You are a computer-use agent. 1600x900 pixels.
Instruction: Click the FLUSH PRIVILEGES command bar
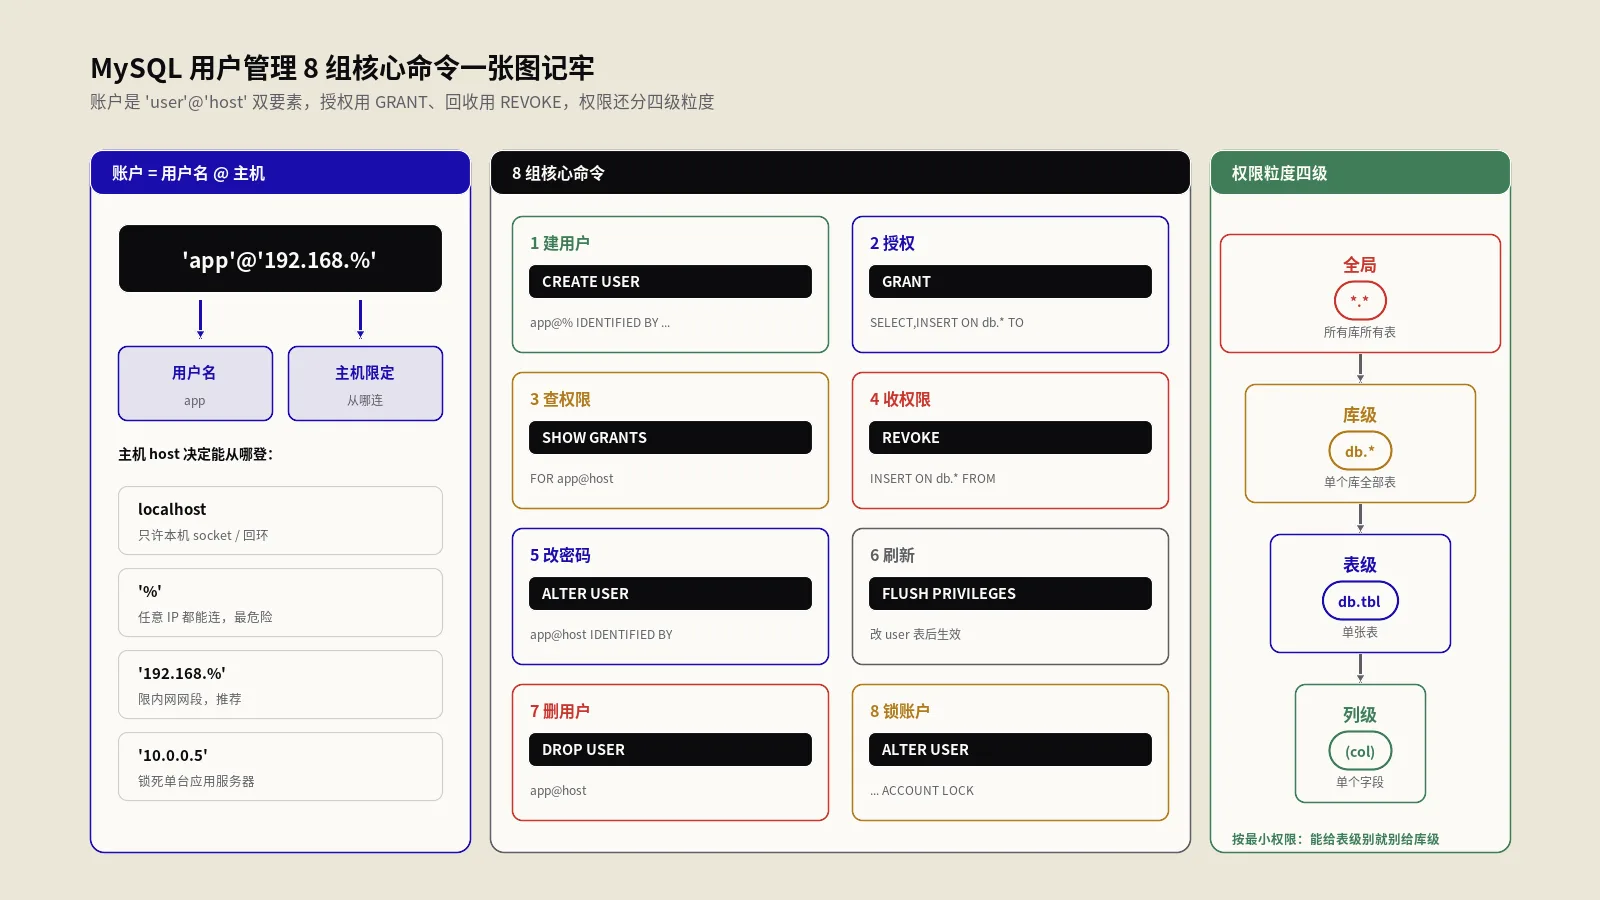(1010, 594)
